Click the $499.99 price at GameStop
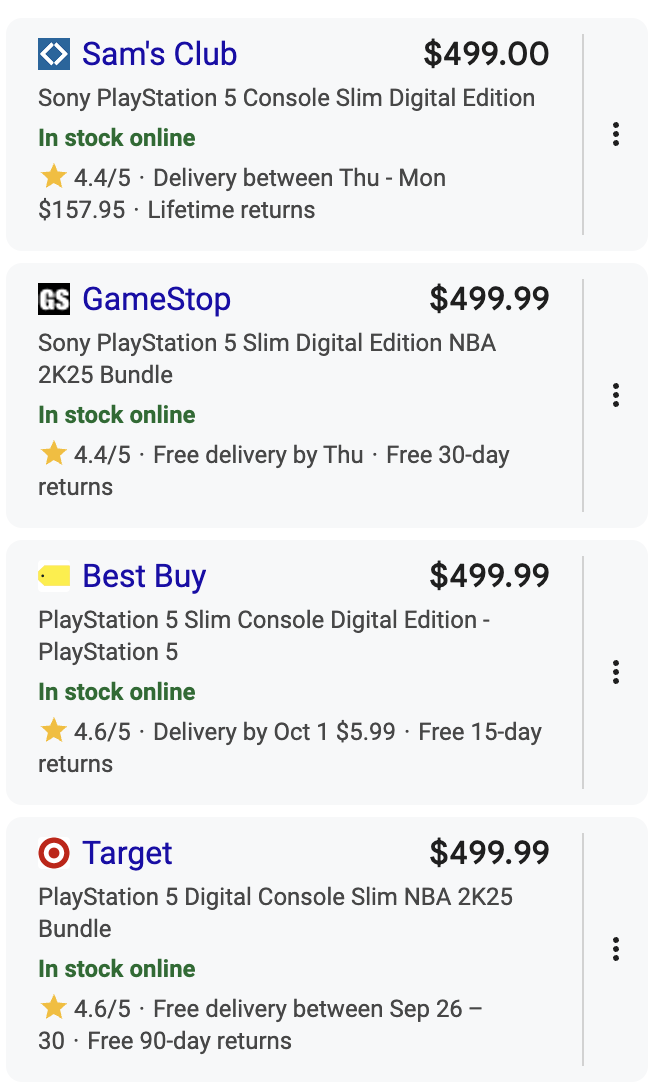Image resolution: width=657 pixels, height=1092 pixels. point(489,299)
